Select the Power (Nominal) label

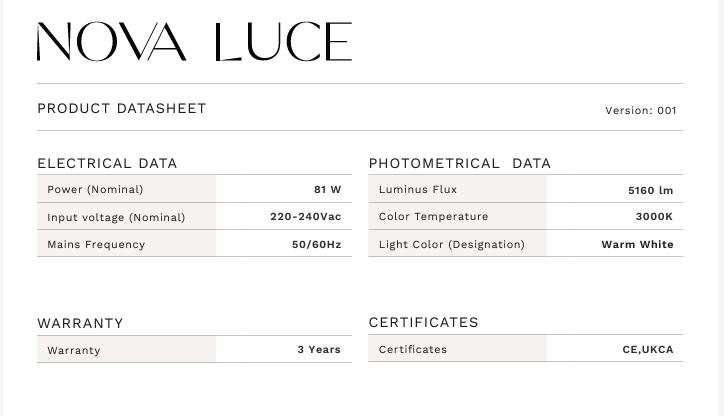point(95,189)
